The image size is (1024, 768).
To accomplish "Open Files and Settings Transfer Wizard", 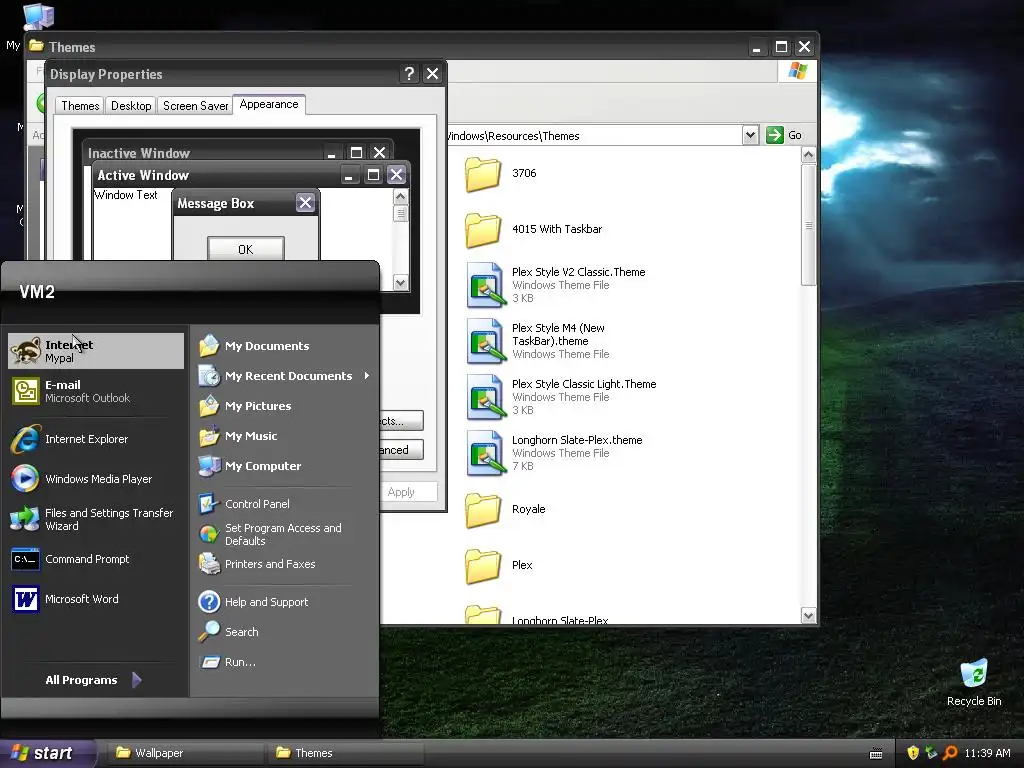I will tap(96, 519).
